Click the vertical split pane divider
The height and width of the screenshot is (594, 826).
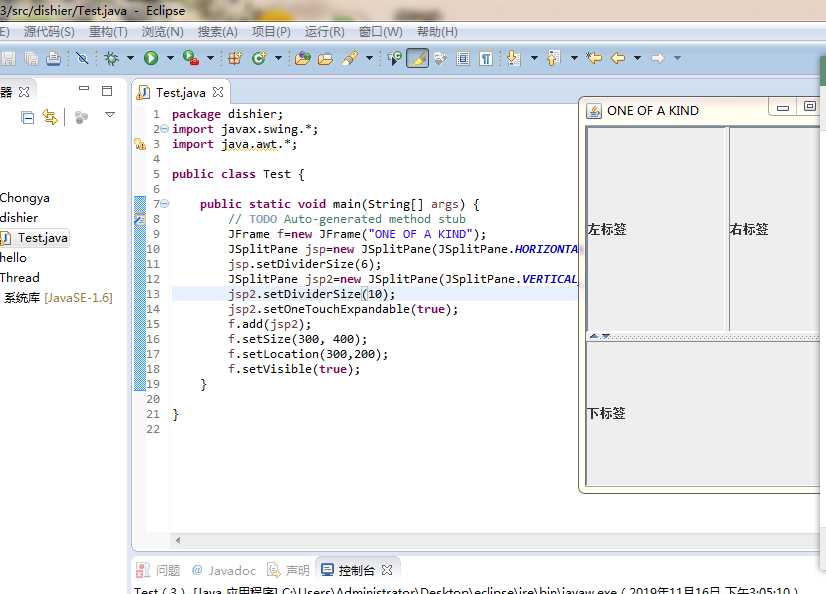pyautogui.click(x=728, y=228)
